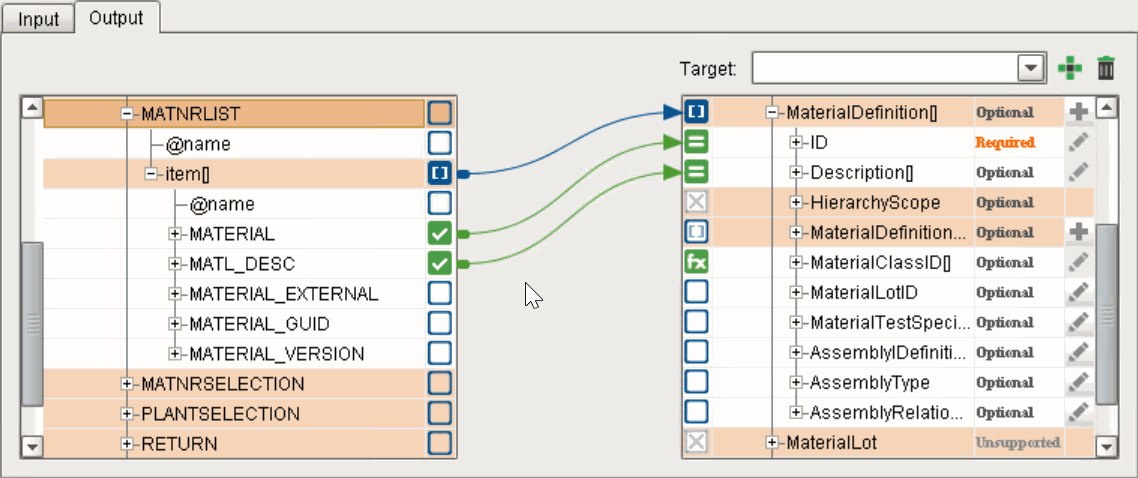
Task: Click source tree scroll up arrow
Action: [33, 108]
